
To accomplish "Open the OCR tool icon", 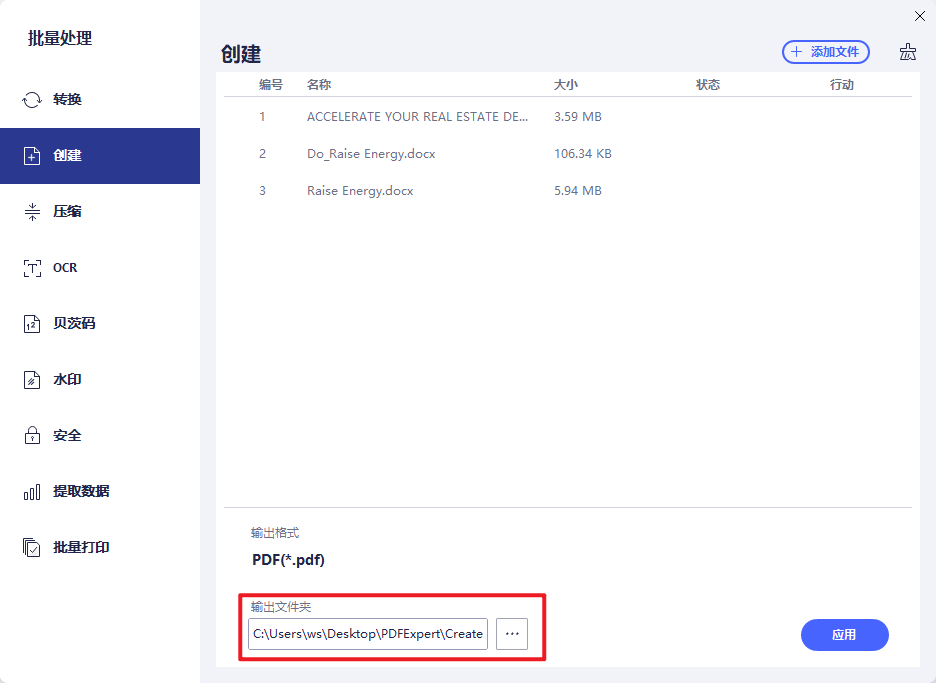I will pyautogui.click(x=32, y=268).
